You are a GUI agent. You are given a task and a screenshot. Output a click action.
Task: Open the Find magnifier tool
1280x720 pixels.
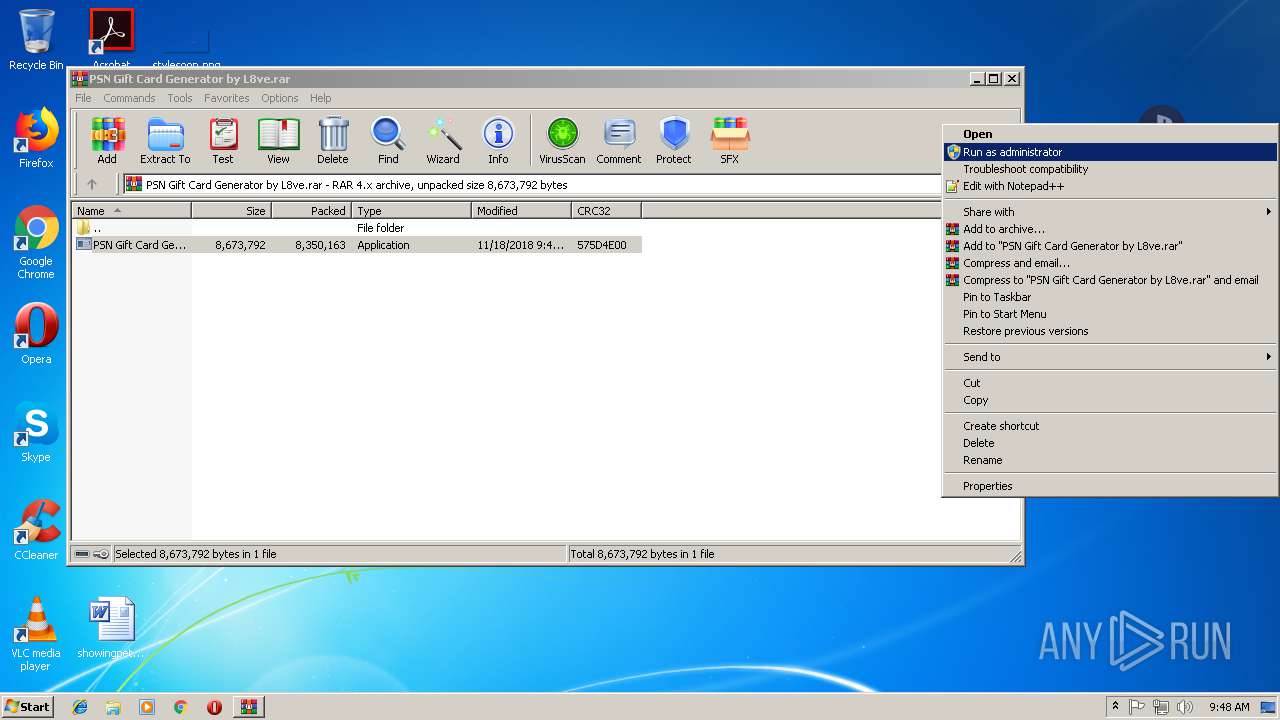(388, 140)
